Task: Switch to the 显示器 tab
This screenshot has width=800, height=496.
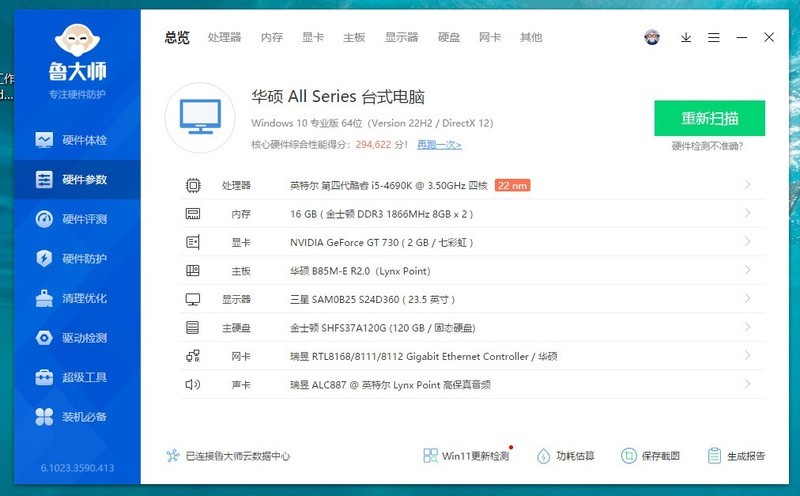Action: click(x=402, y=37)
